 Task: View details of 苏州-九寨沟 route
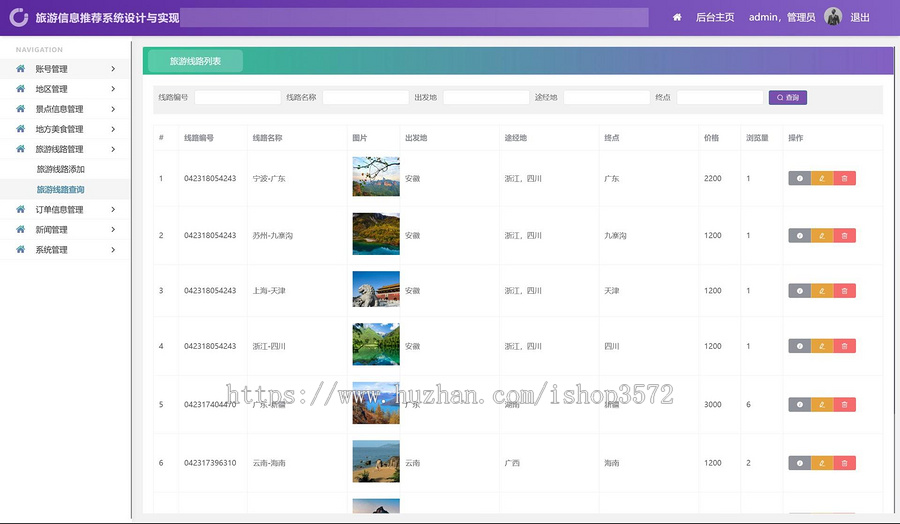pos(800,235)
